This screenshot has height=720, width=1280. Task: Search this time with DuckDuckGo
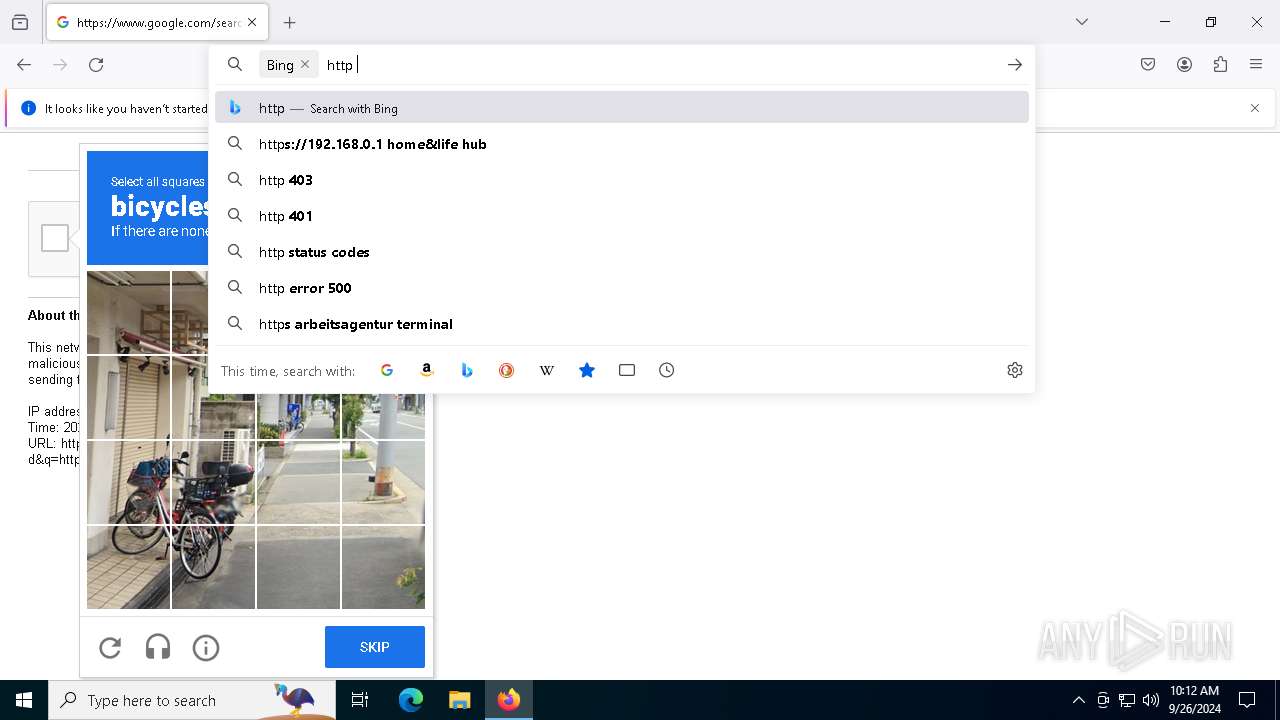coord(507,370)
